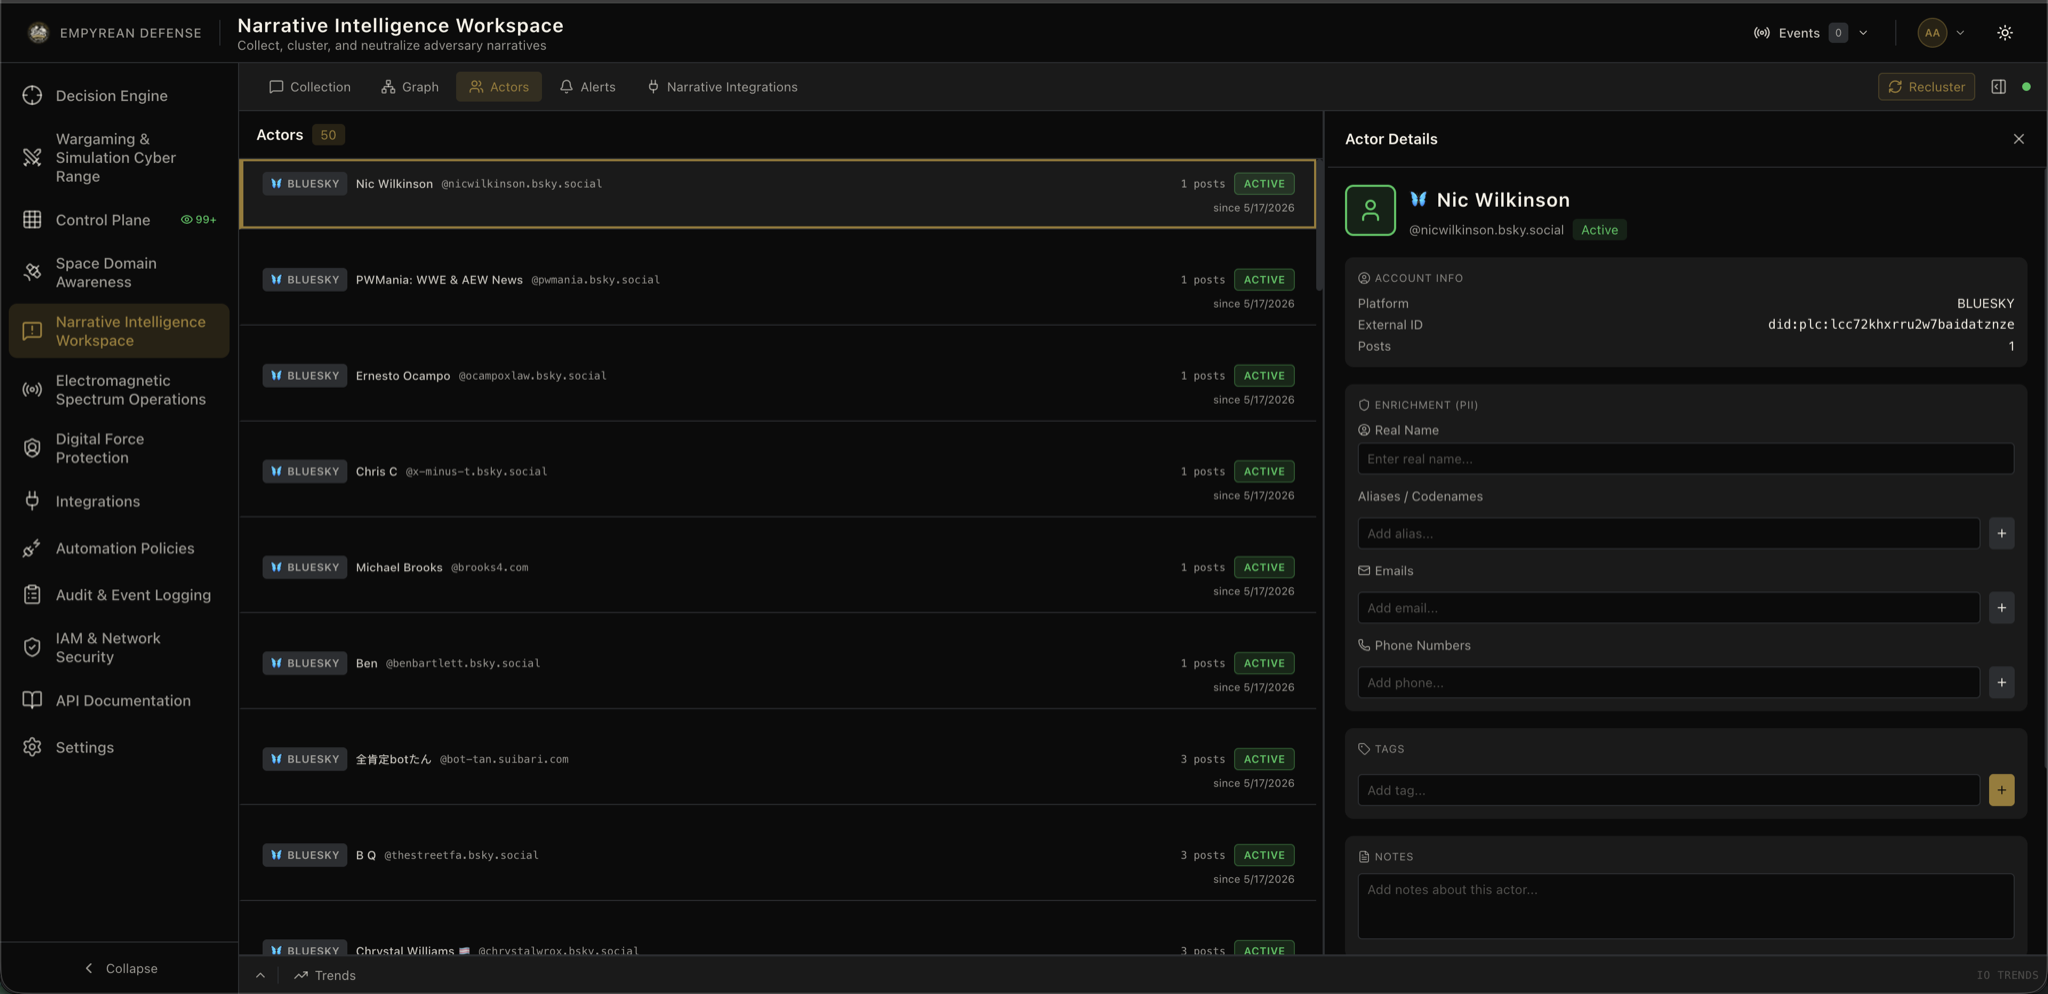The width and height of the screenshot is (2048, 994).
Task: Select the Nic Wilkinson actor row
Action: point(778,194)
